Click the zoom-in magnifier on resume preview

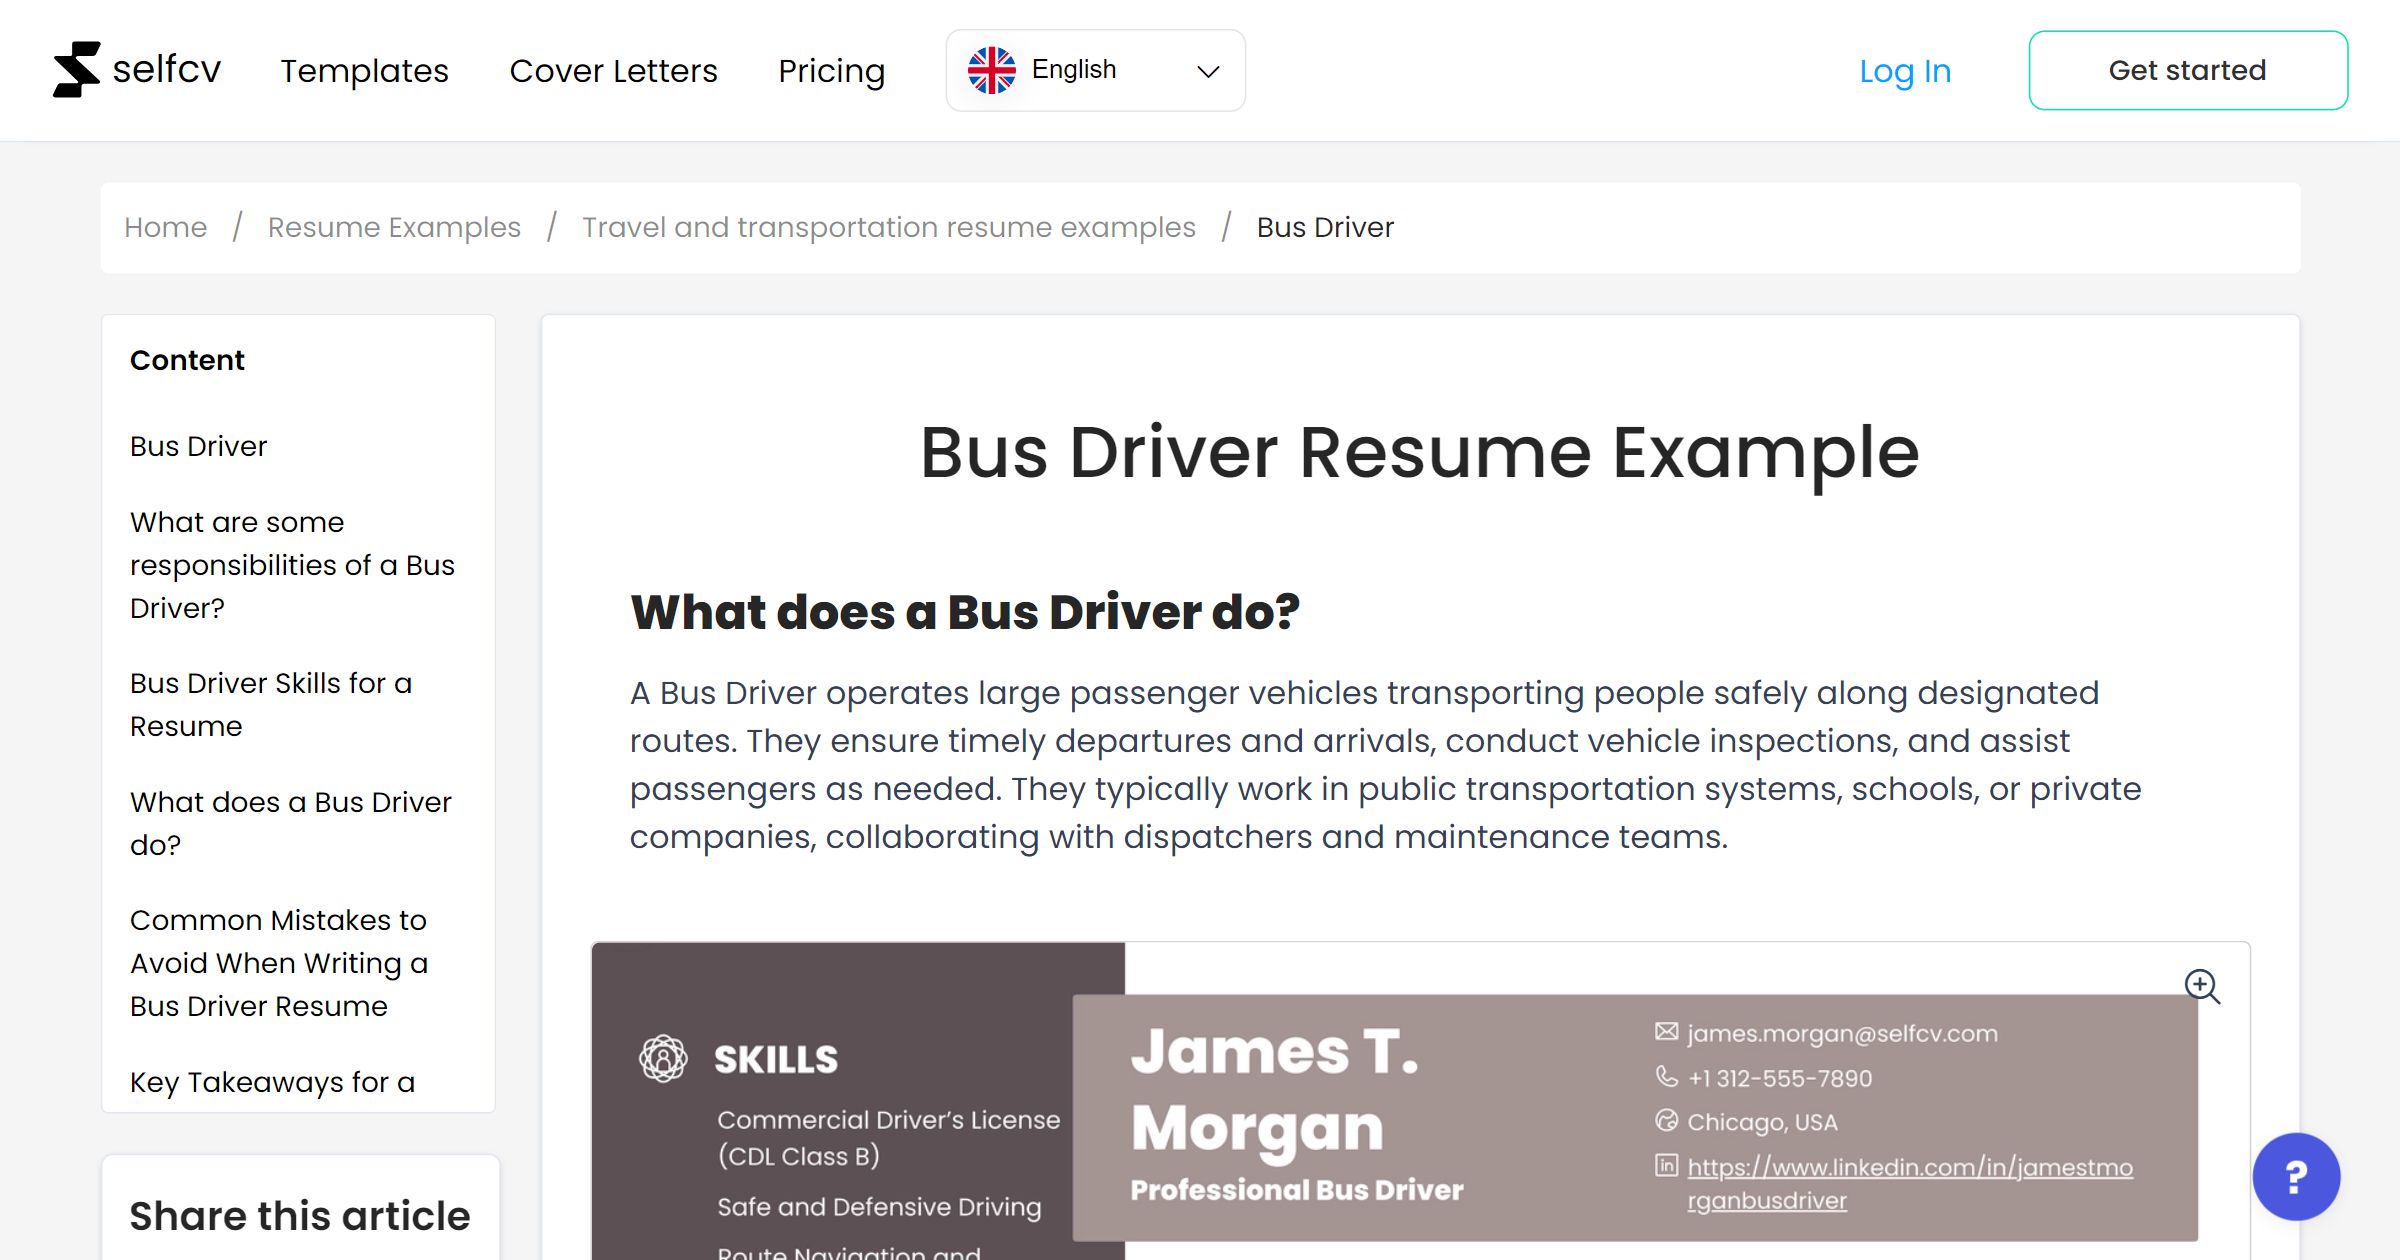click(x=2201, y=986)
